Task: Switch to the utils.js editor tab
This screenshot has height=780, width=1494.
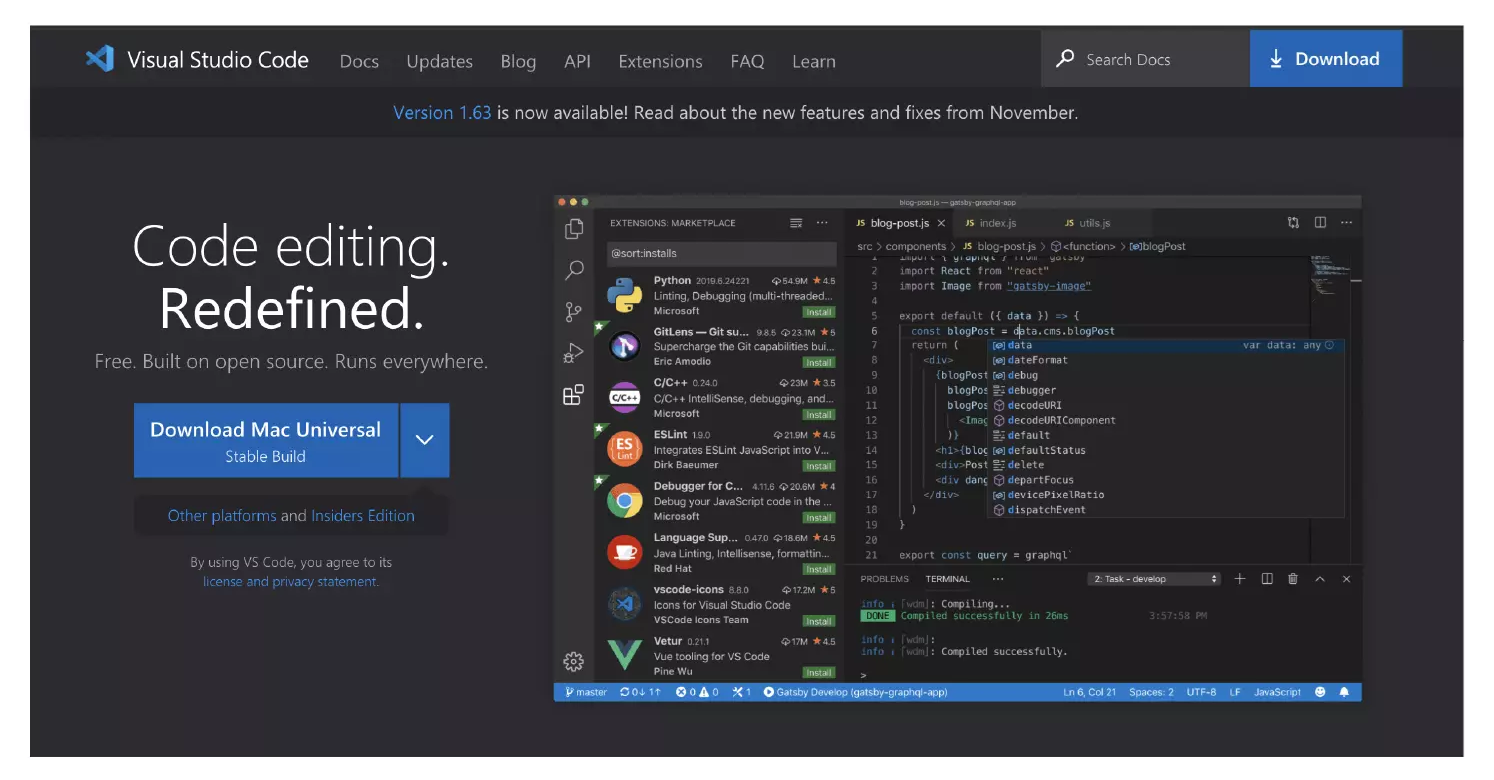Action: click(1087, 223)
